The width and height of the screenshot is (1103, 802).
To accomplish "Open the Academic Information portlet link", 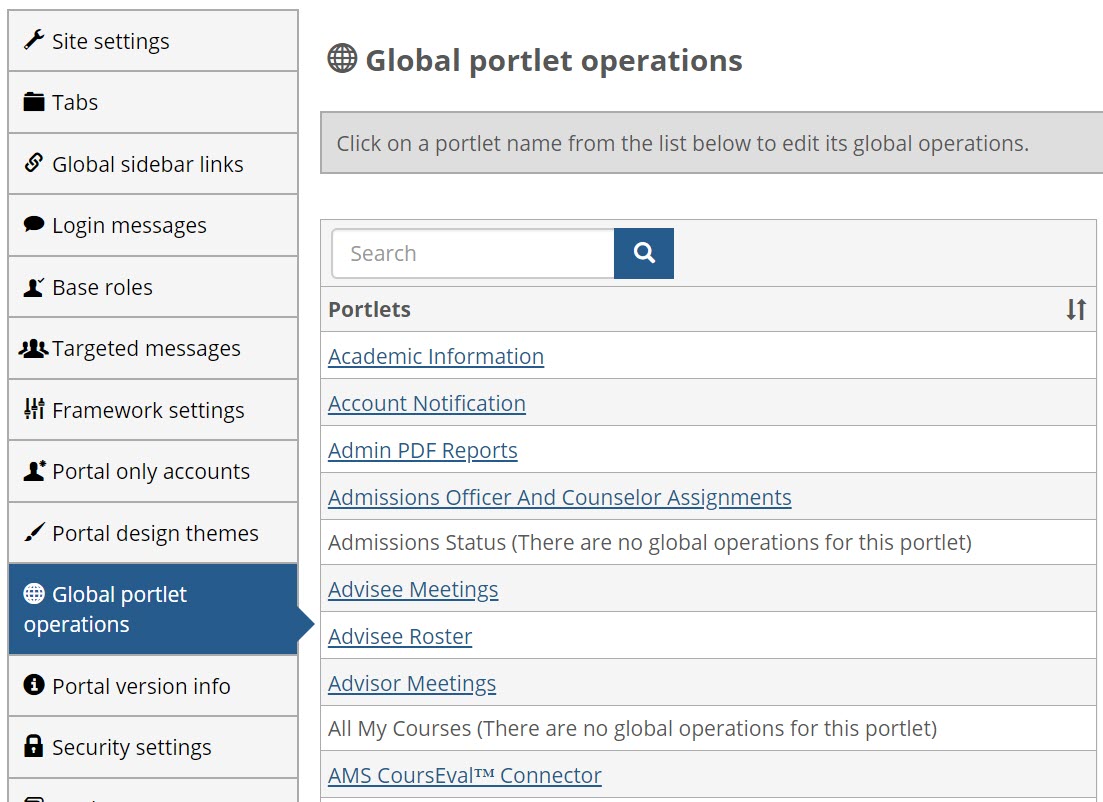I will pos(436,357).
